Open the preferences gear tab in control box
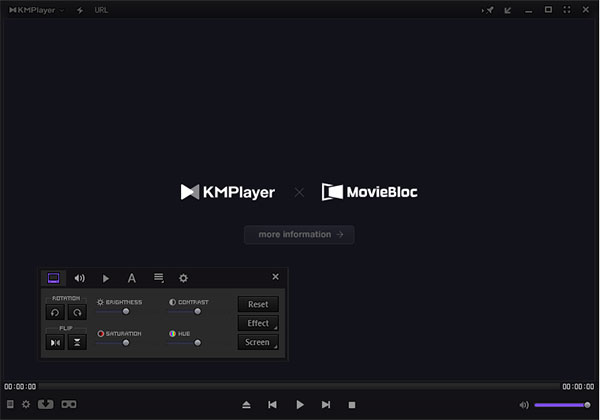 (x=183, y=278)
